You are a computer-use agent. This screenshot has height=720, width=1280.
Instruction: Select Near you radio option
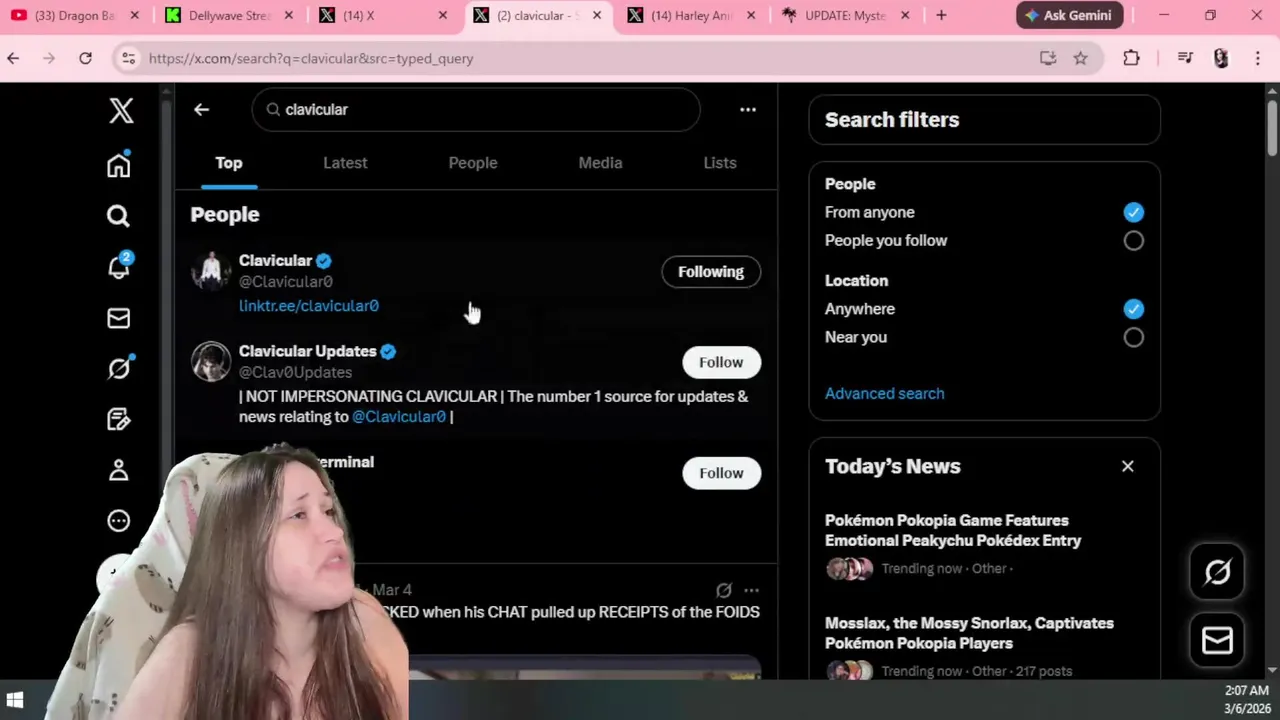click(x=1133, y=337)
